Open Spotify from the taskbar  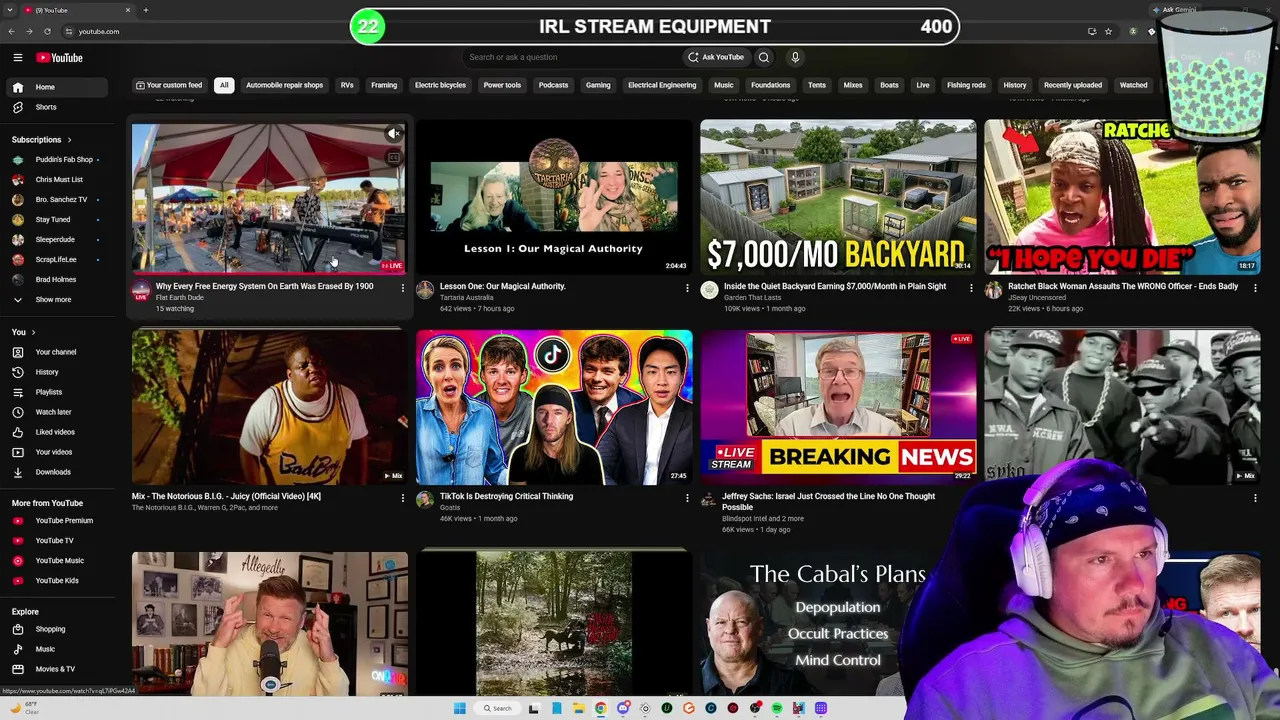point(777,708)
